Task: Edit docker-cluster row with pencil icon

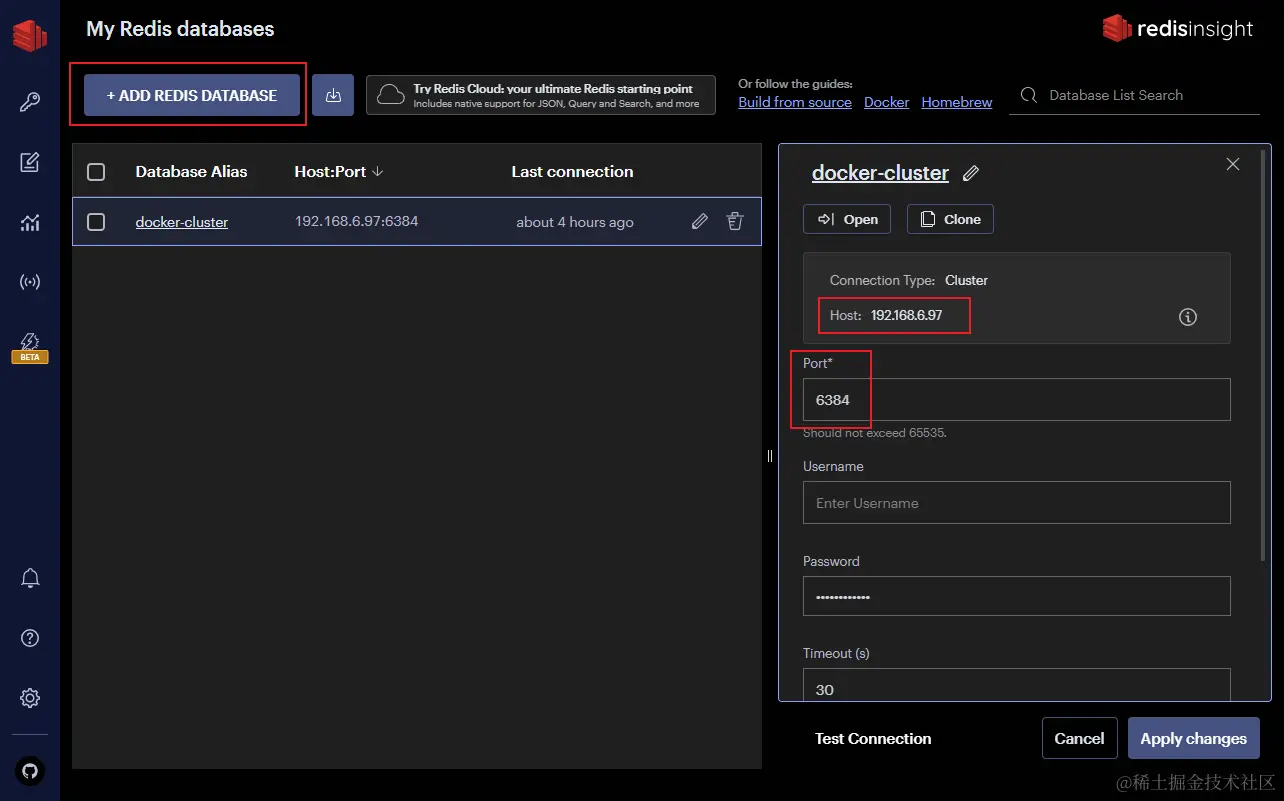Action: 700,221
